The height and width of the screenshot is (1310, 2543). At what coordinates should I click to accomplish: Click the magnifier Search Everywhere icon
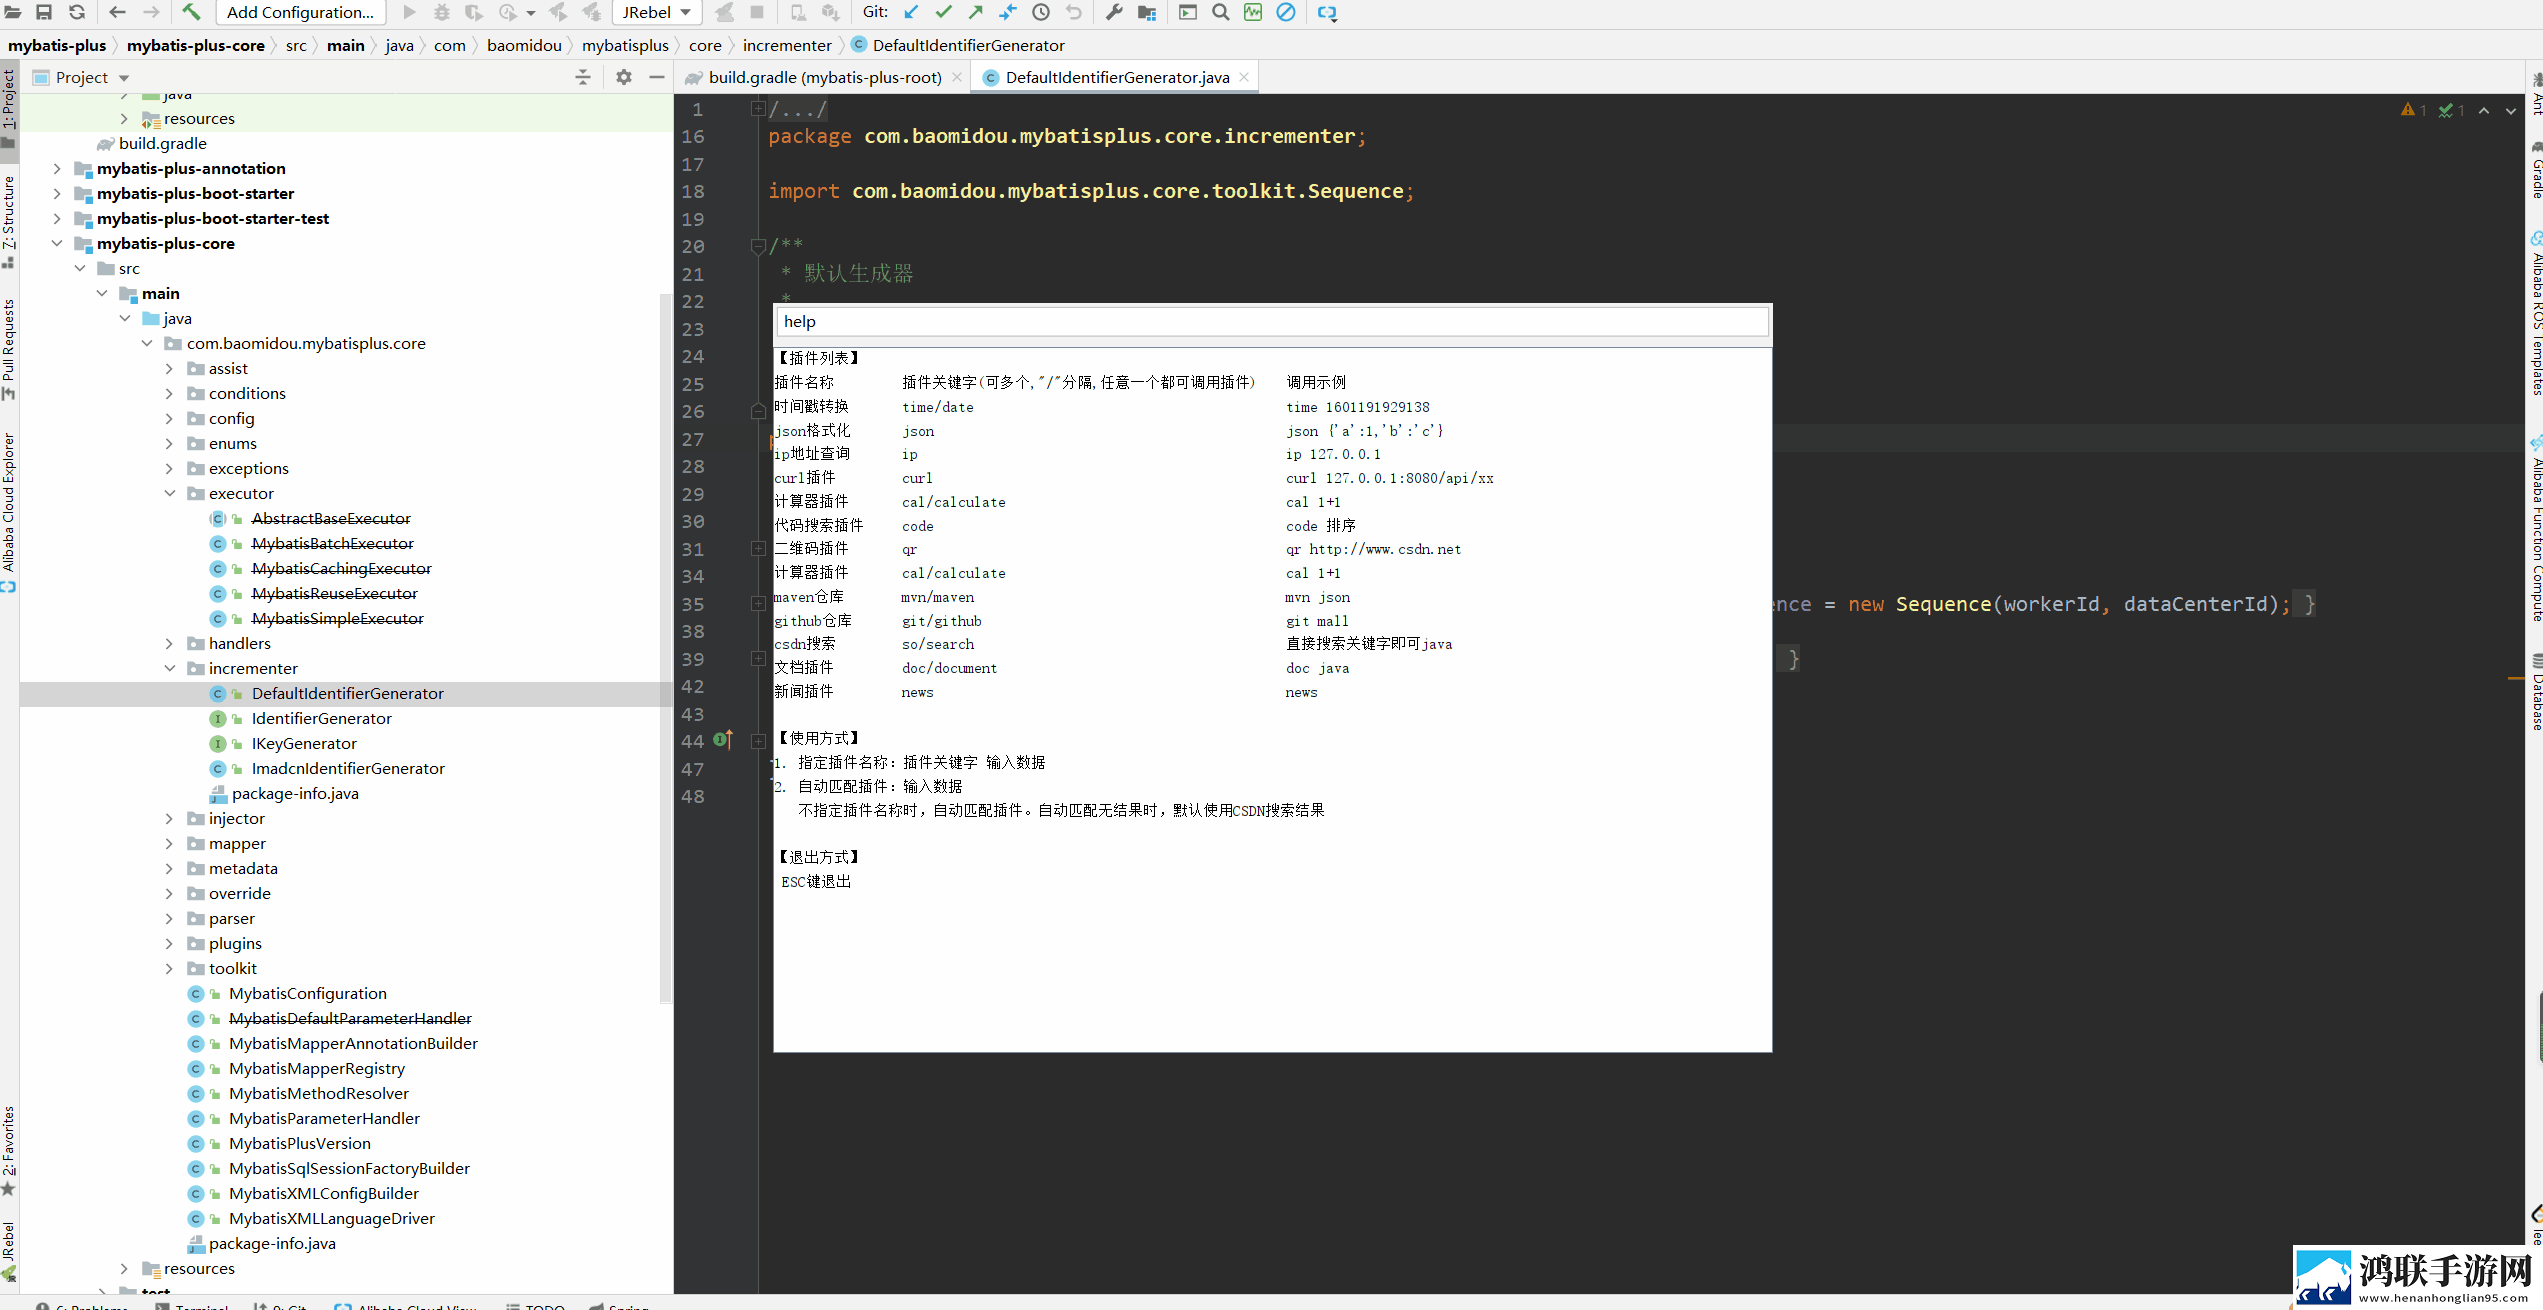pos(1221,12)
